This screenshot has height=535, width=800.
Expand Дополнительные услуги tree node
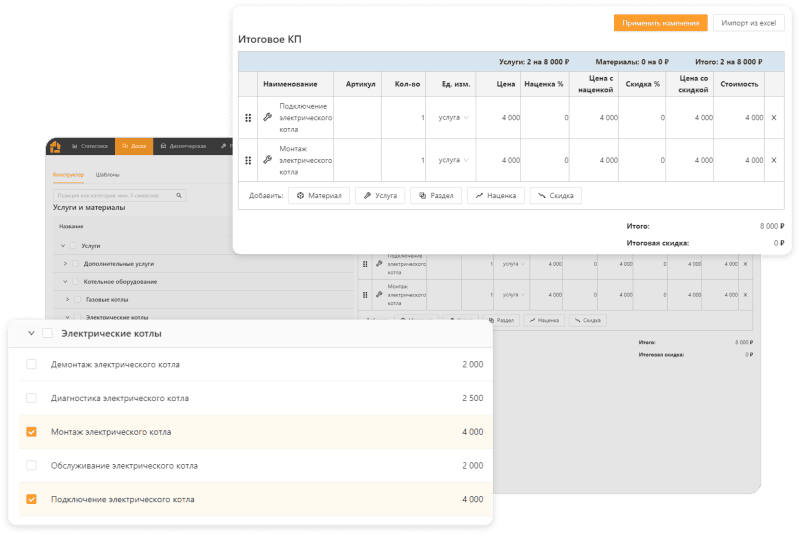pos(65,264)
